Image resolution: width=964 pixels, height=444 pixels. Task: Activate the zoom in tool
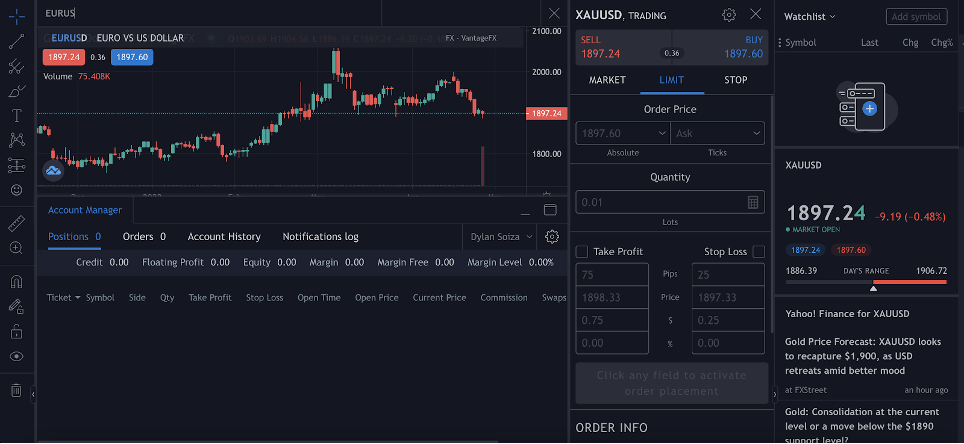point(17,248)
